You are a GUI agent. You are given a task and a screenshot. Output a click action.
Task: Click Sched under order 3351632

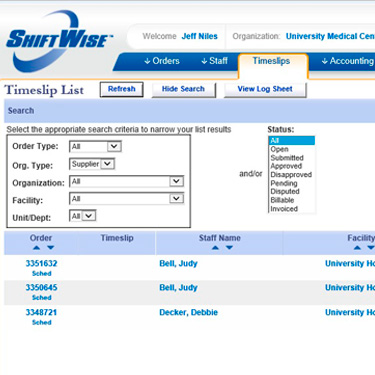tap(42, 273)
